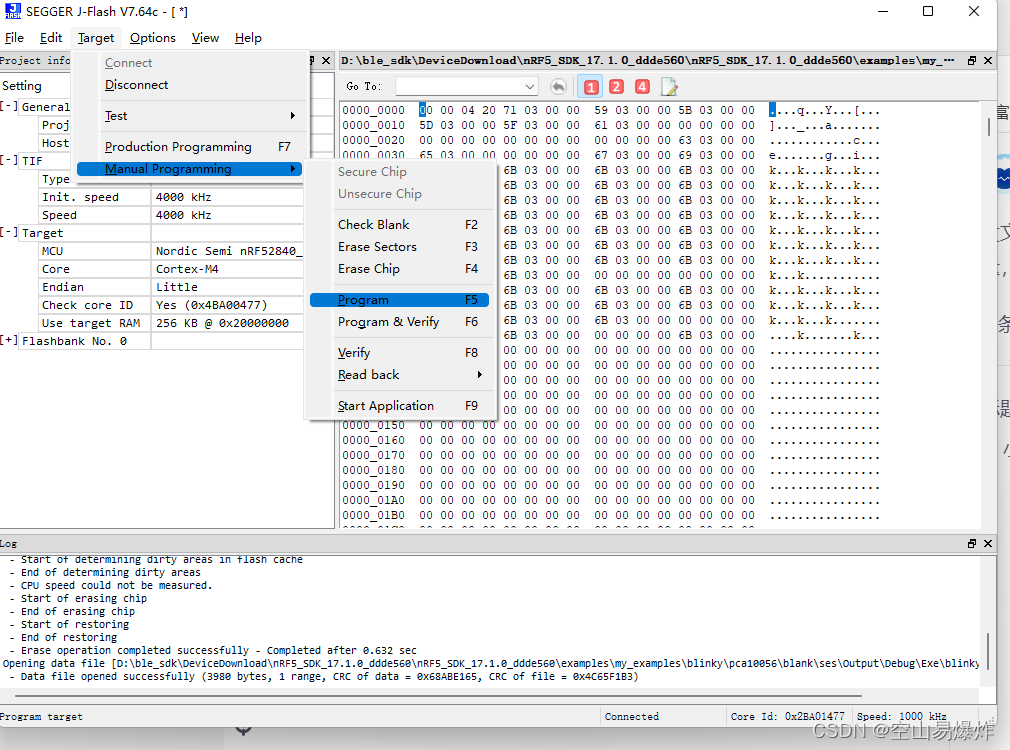Open the Help menu
The width and height of the screenshot is (1010, 750).
(x=248, y=38)
